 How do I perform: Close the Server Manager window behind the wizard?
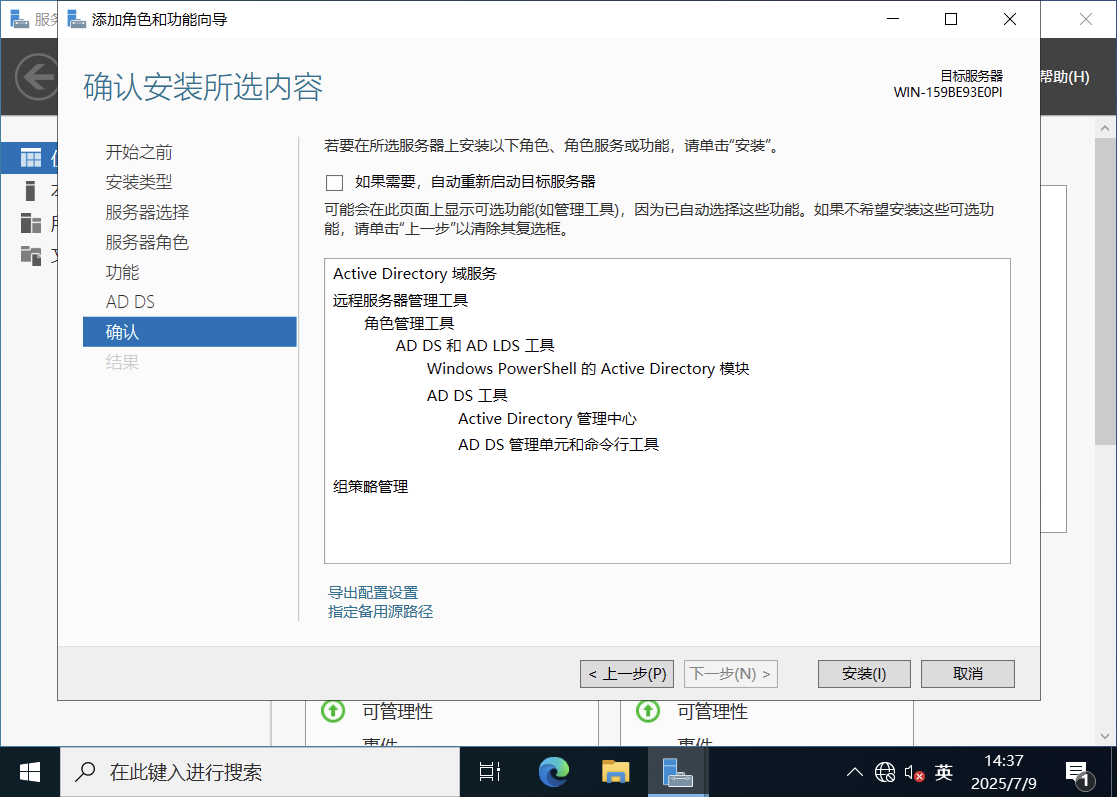(1086, 19)
